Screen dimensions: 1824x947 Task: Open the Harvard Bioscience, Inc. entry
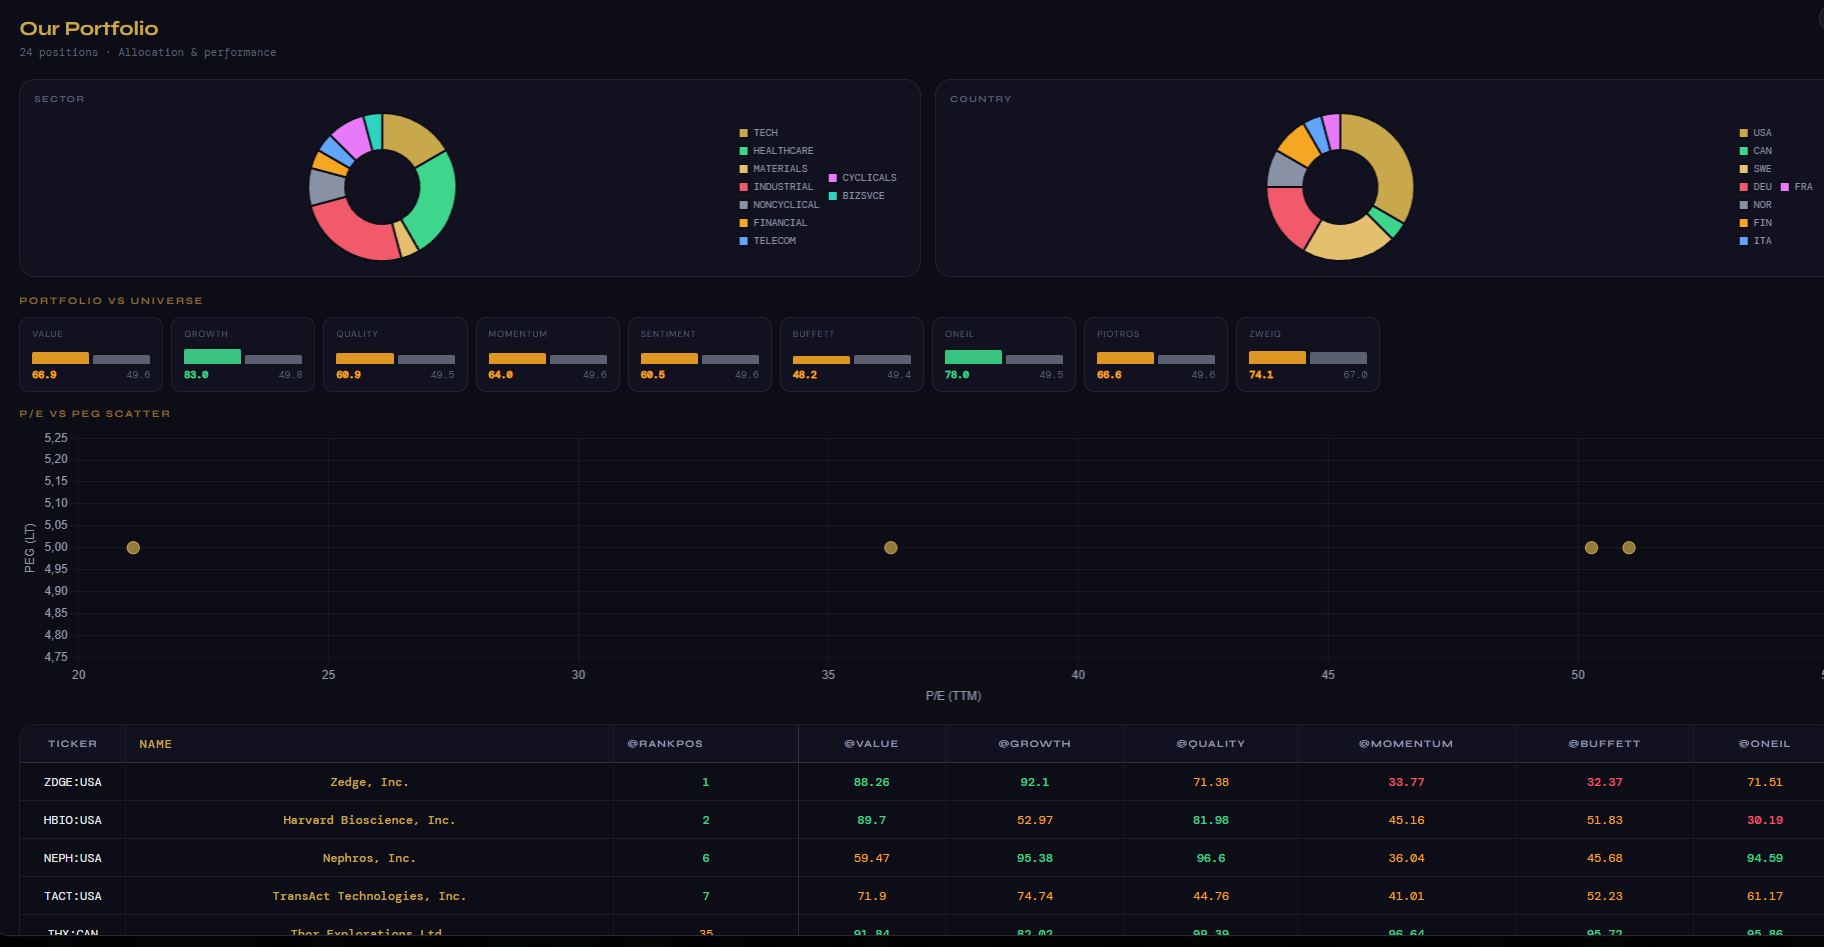pyautogui.click(x=369, y=820)
